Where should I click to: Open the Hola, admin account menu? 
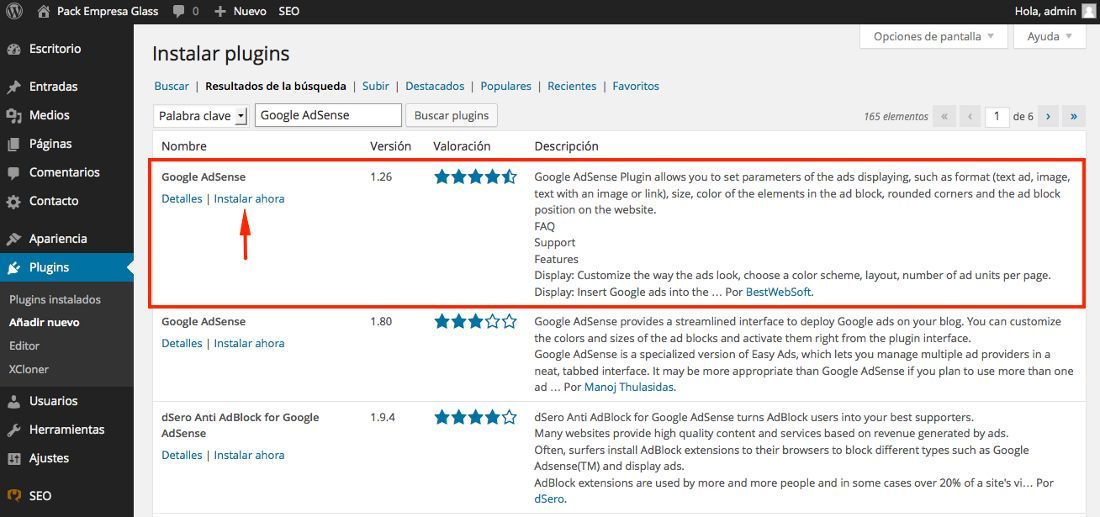click(1054, 11)
